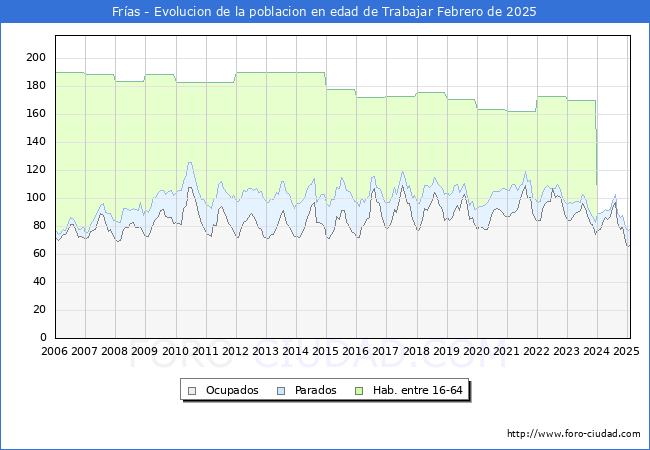Click the 2019 x-axis year label
The height and width of the screenshot is (450, 650).
click(446, 351)
